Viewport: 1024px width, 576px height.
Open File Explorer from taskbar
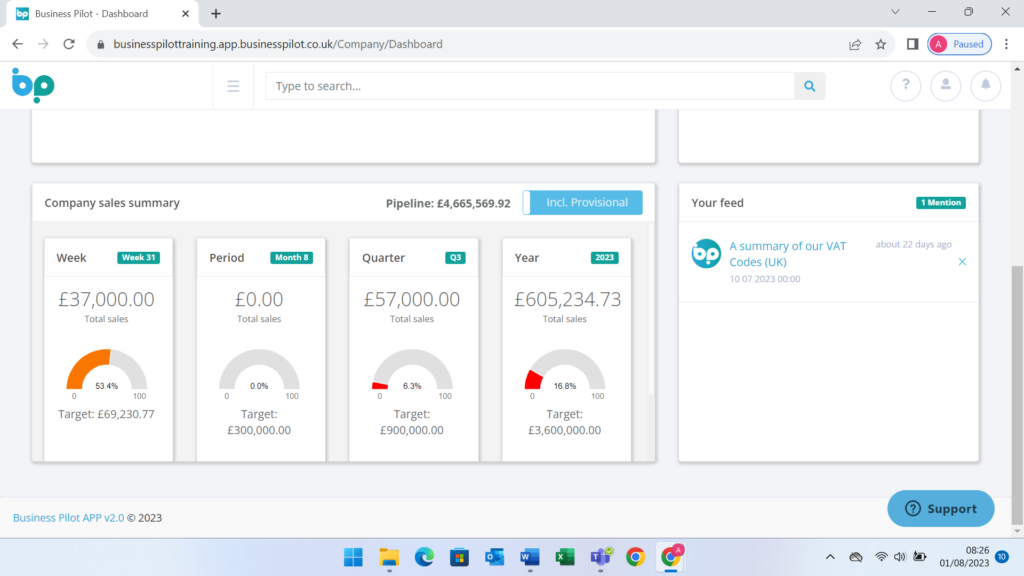(x=389, y=557)
